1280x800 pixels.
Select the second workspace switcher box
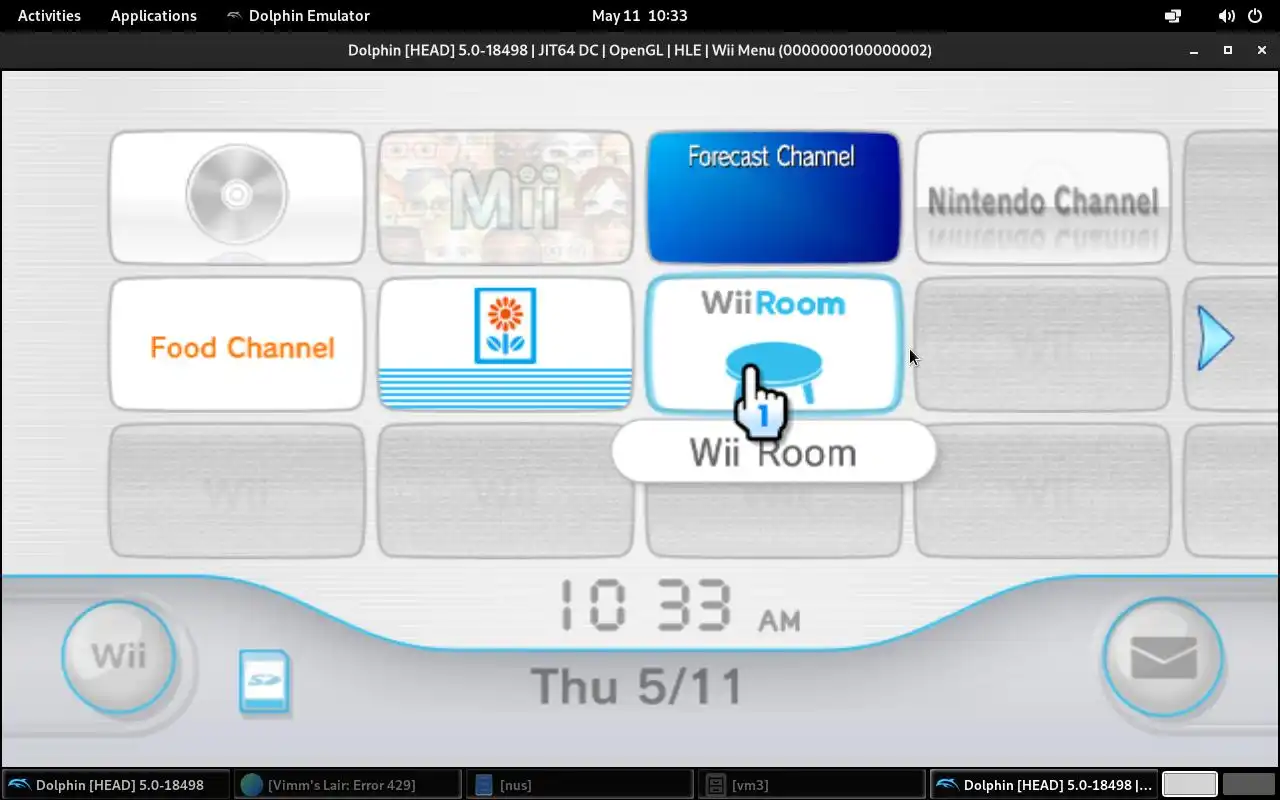1249,785
